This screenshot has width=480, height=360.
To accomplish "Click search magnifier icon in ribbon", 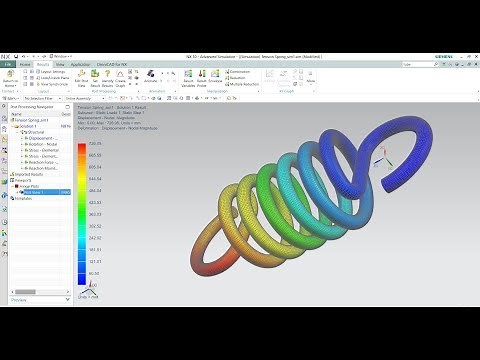I will coord(436,64).
